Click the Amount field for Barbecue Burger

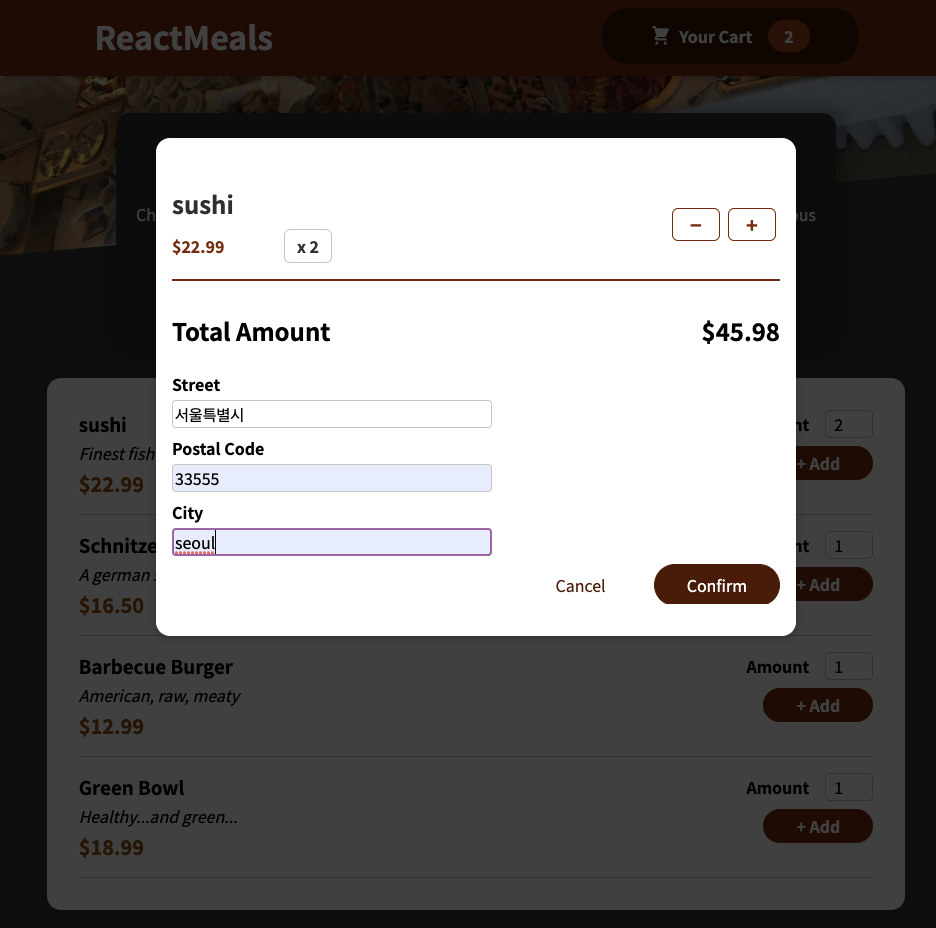pos(848,666)
